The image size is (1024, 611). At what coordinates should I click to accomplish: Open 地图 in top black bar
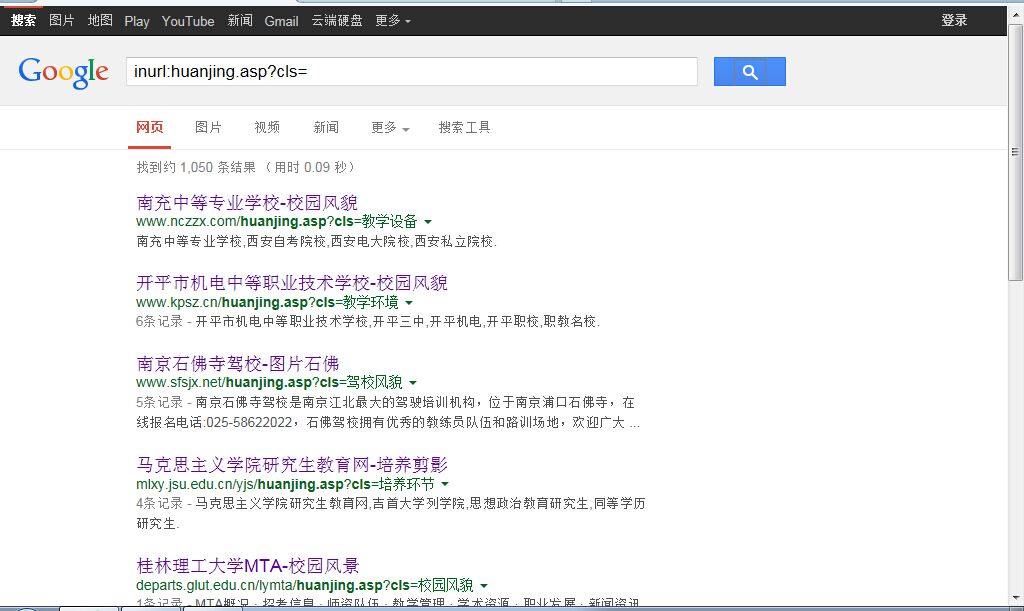coord(100,20)
